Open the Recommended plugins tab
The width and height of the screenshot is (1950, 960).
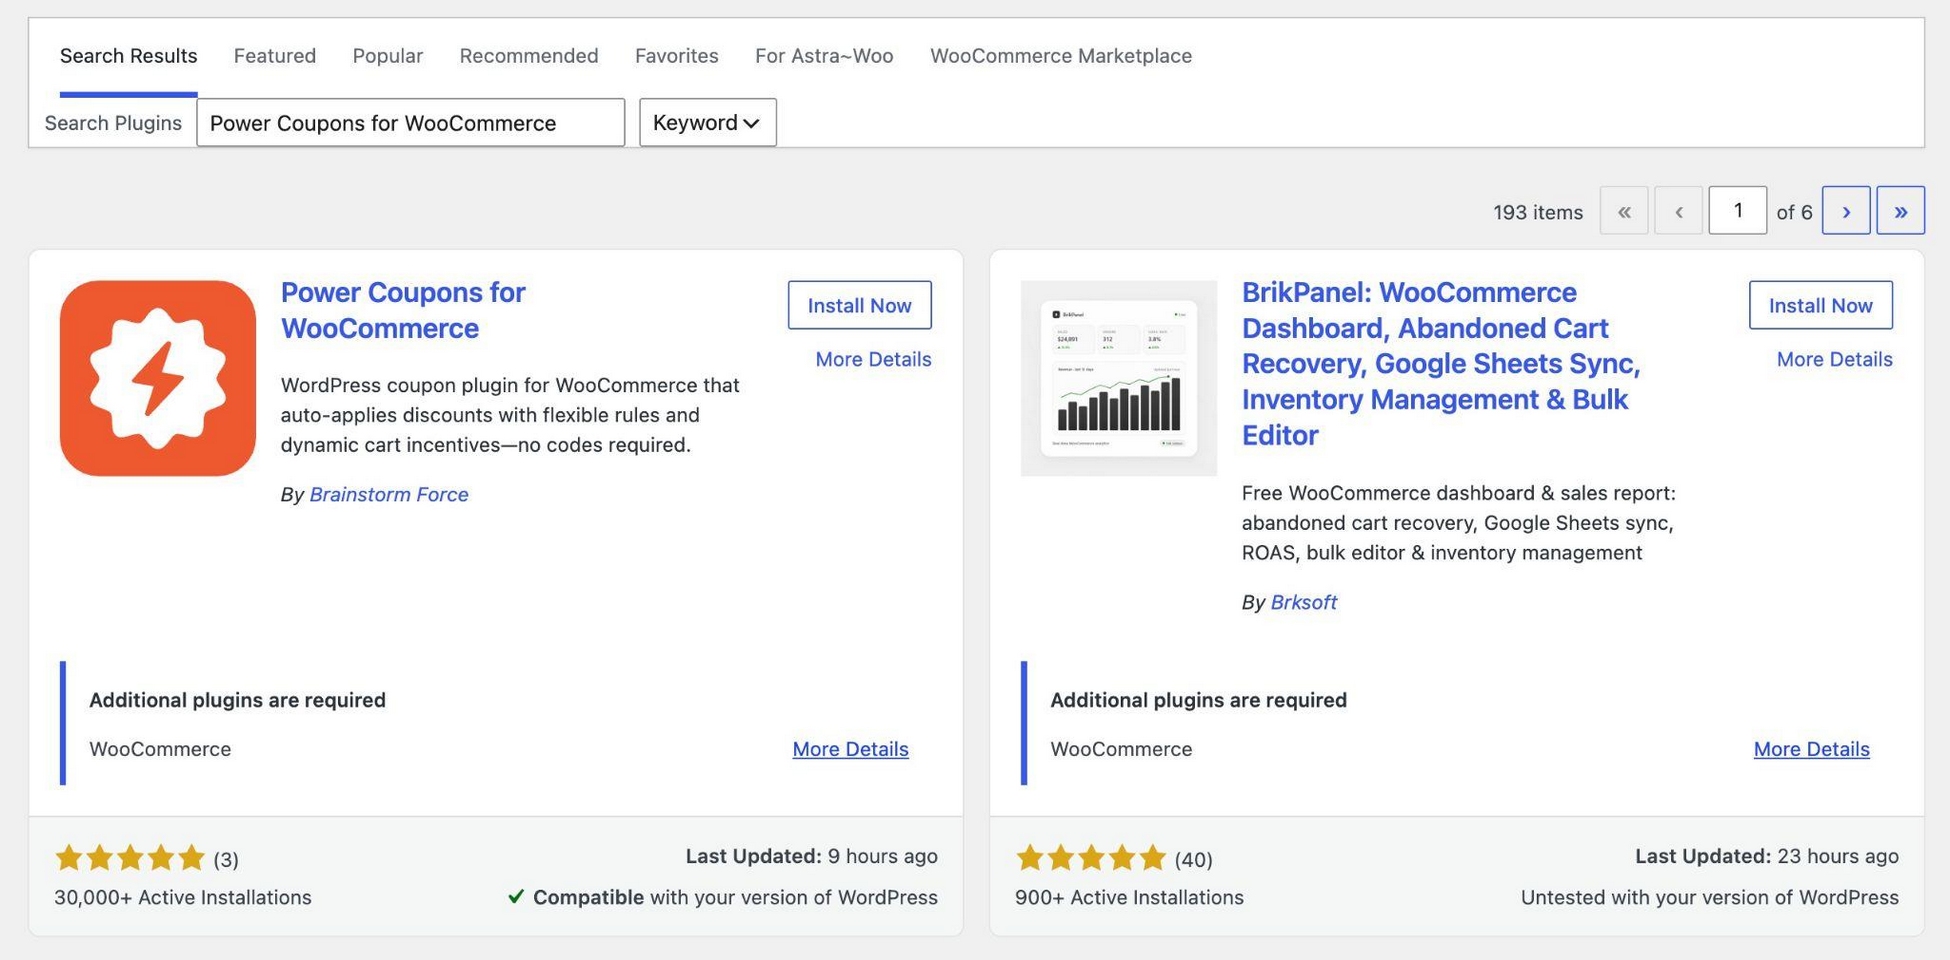pyautogui.click(x=529, y=55)
